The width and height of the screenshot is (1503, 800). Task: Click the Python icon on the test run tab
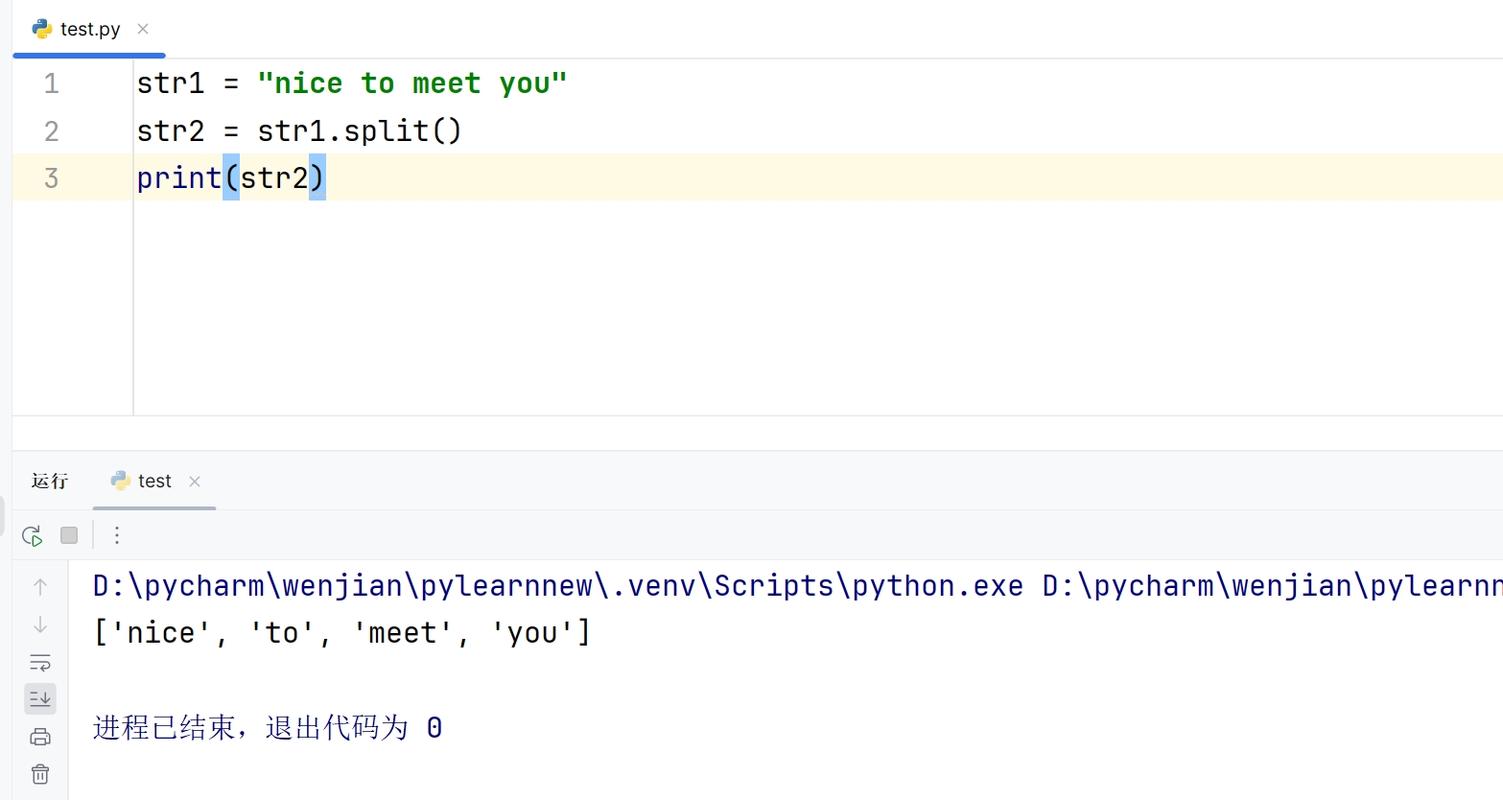click(120, 481)
